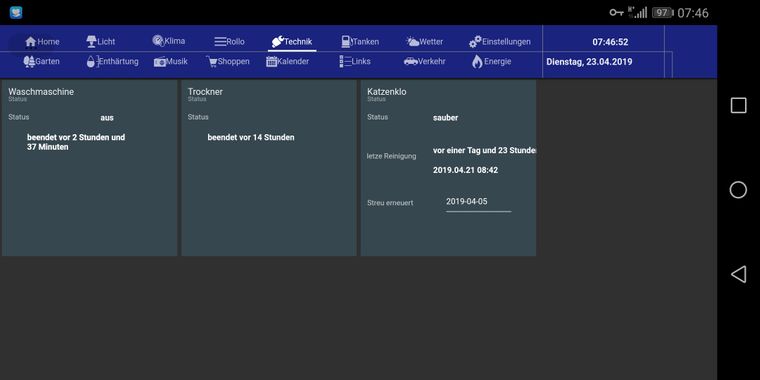The image size is (760, 380).
Task: Click the 'Streu erneuert' label
Action: click(x=390, y=203)
